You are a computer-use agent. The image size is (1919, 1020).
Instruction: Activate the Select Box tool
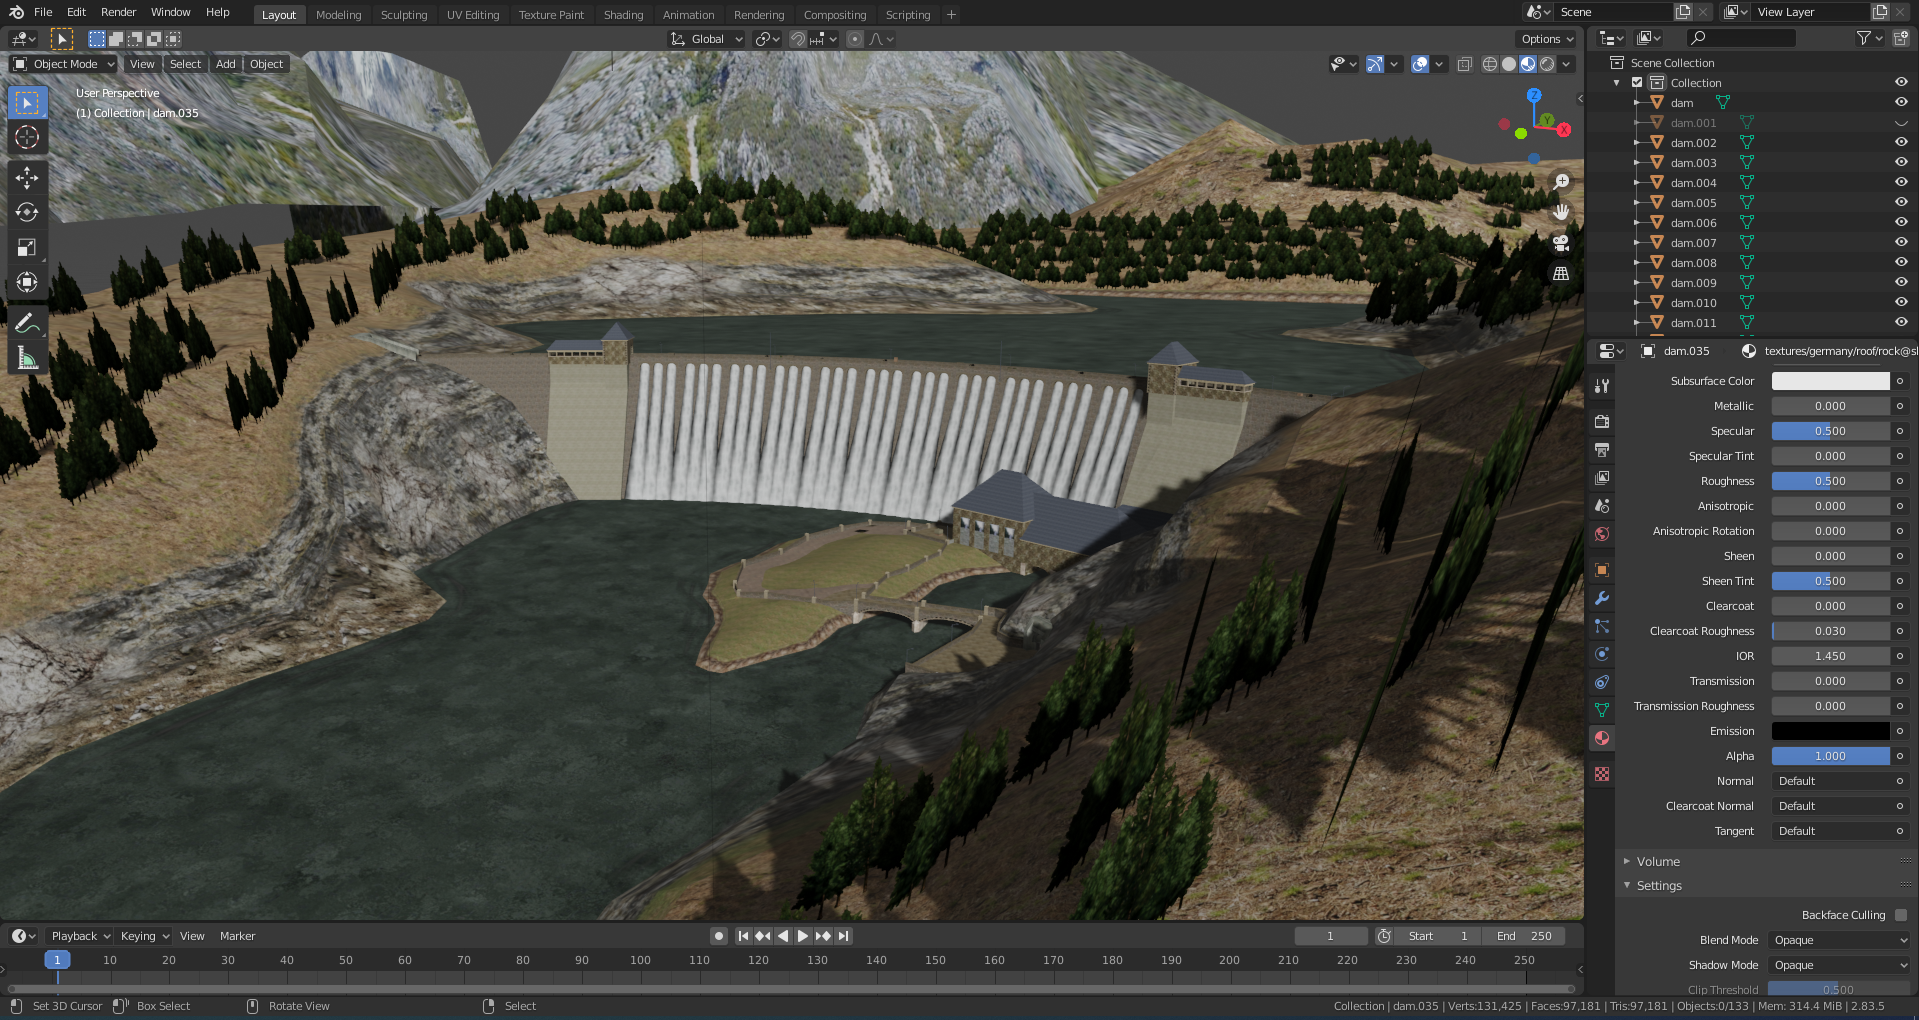pos(27,103)
